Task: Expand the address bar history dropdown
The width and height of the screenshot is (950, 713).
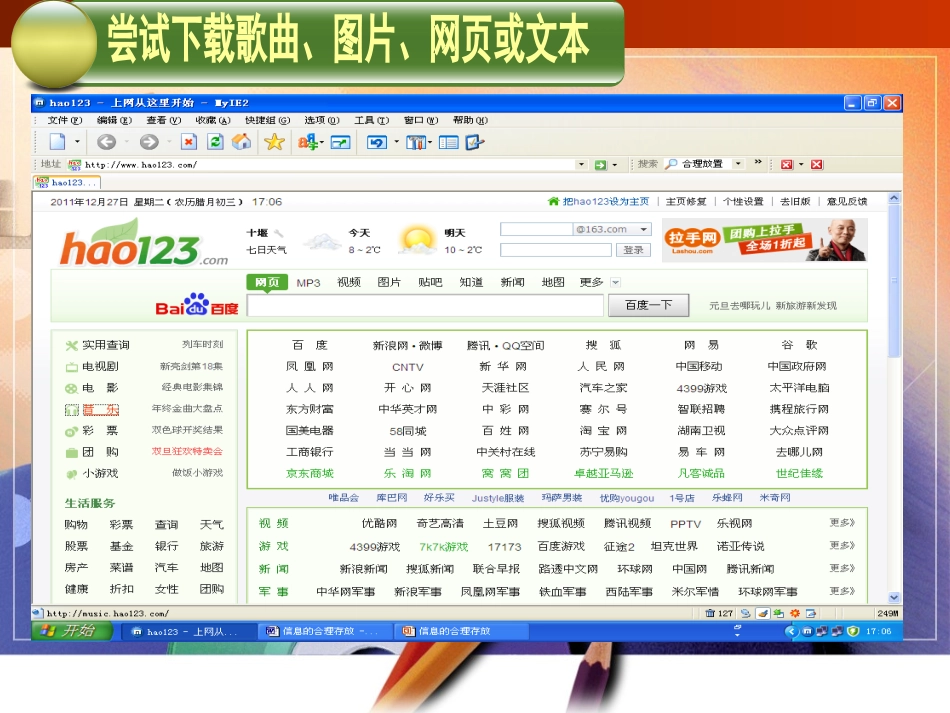Action: pos(582,164)
